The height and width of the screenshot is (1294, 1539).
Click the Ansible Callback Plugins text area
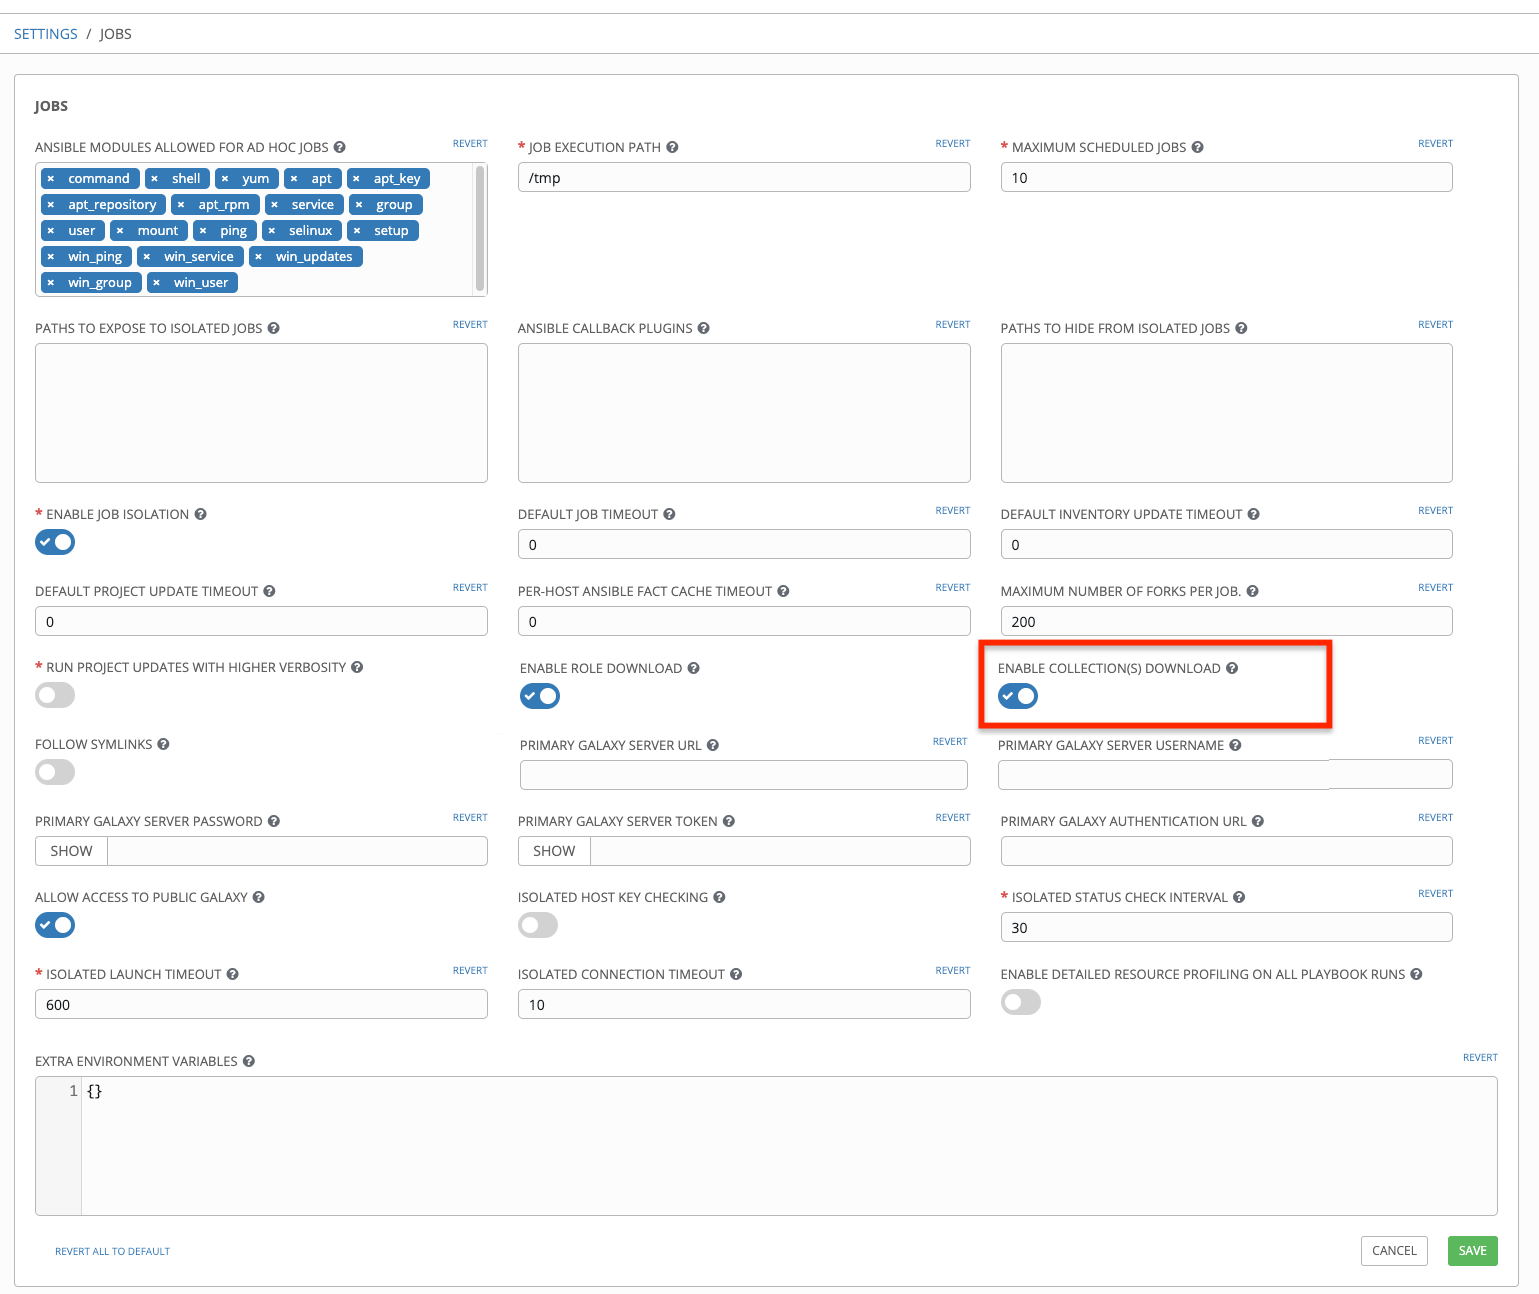[744, 413]
